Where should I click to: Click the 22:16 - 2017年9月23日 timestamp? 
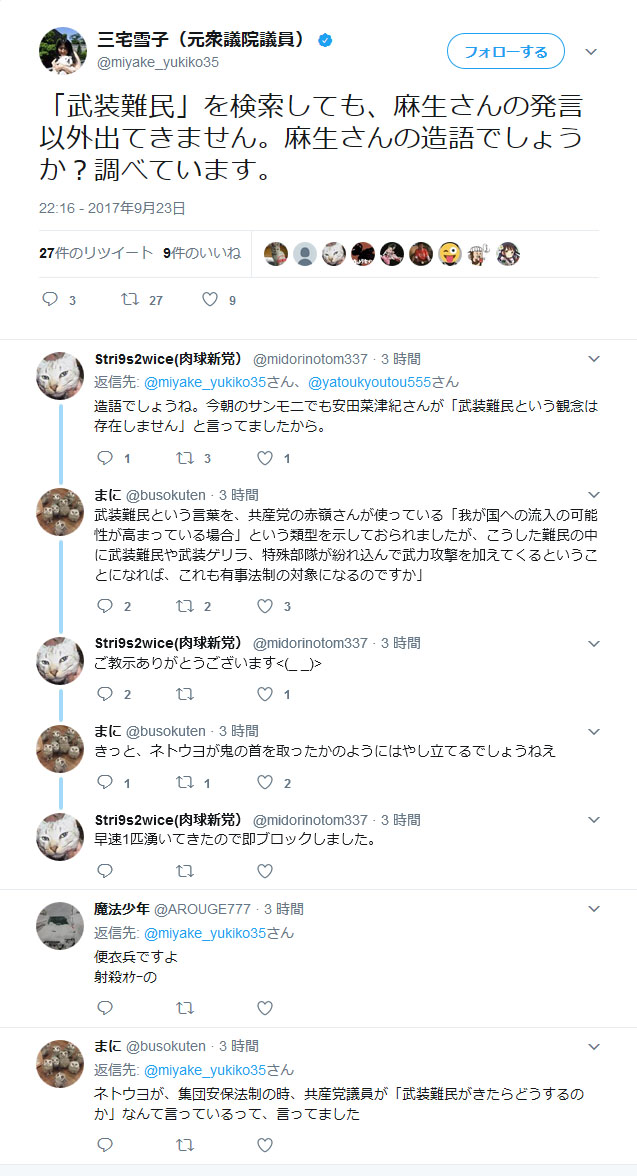pos(113,208)
